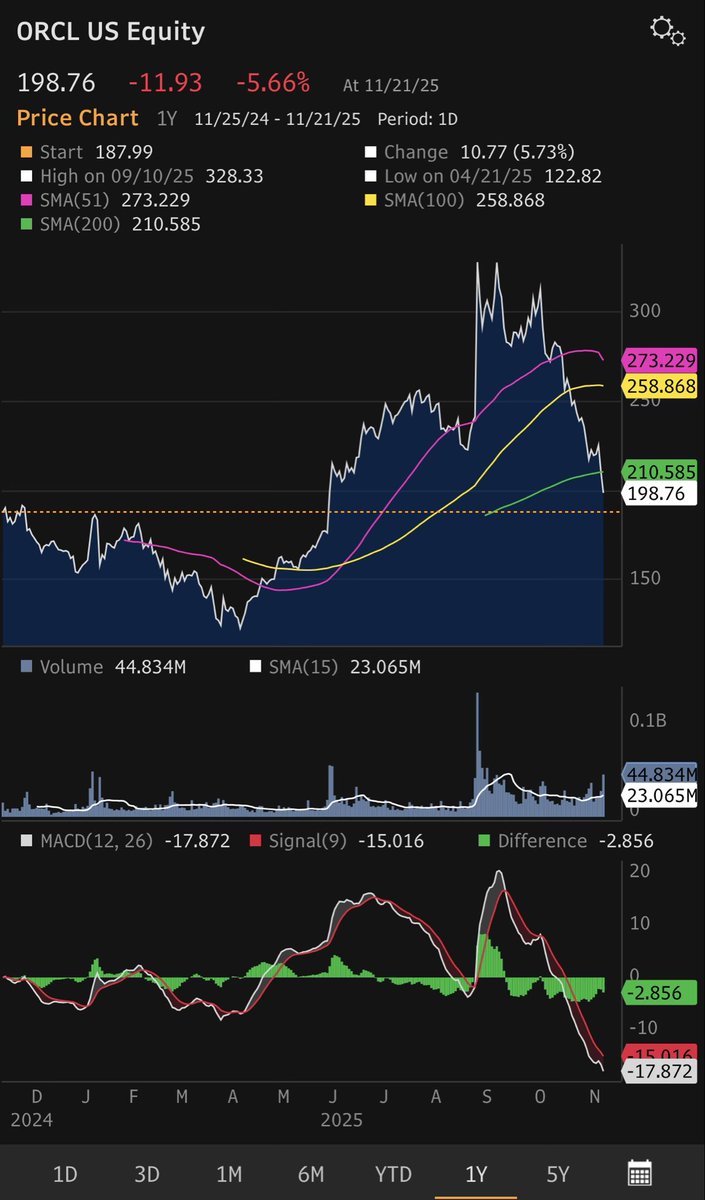Select the 1Y range tab
This screenshot has width=705, height=1200.
click(x=475, y=1174)
